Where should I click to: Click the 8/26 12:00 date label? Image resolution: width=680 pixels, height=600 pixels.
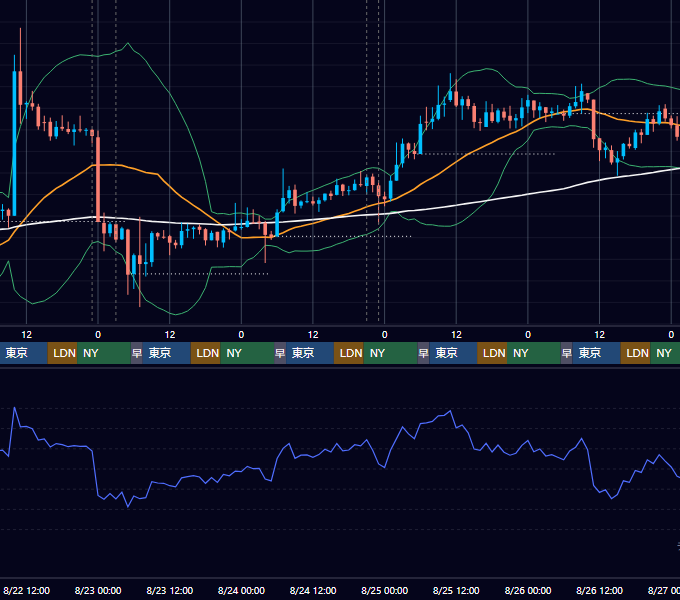tap(599, 590)
